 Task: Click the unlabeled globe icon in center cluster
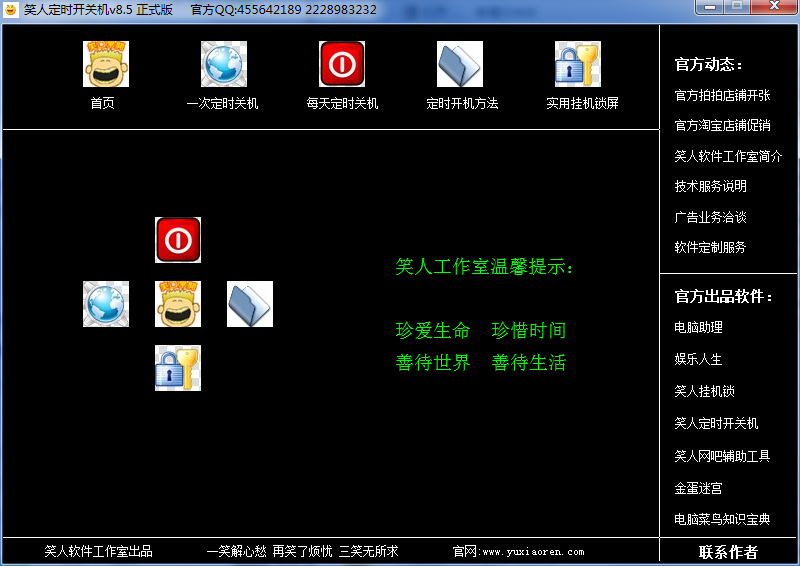(106, 304)
